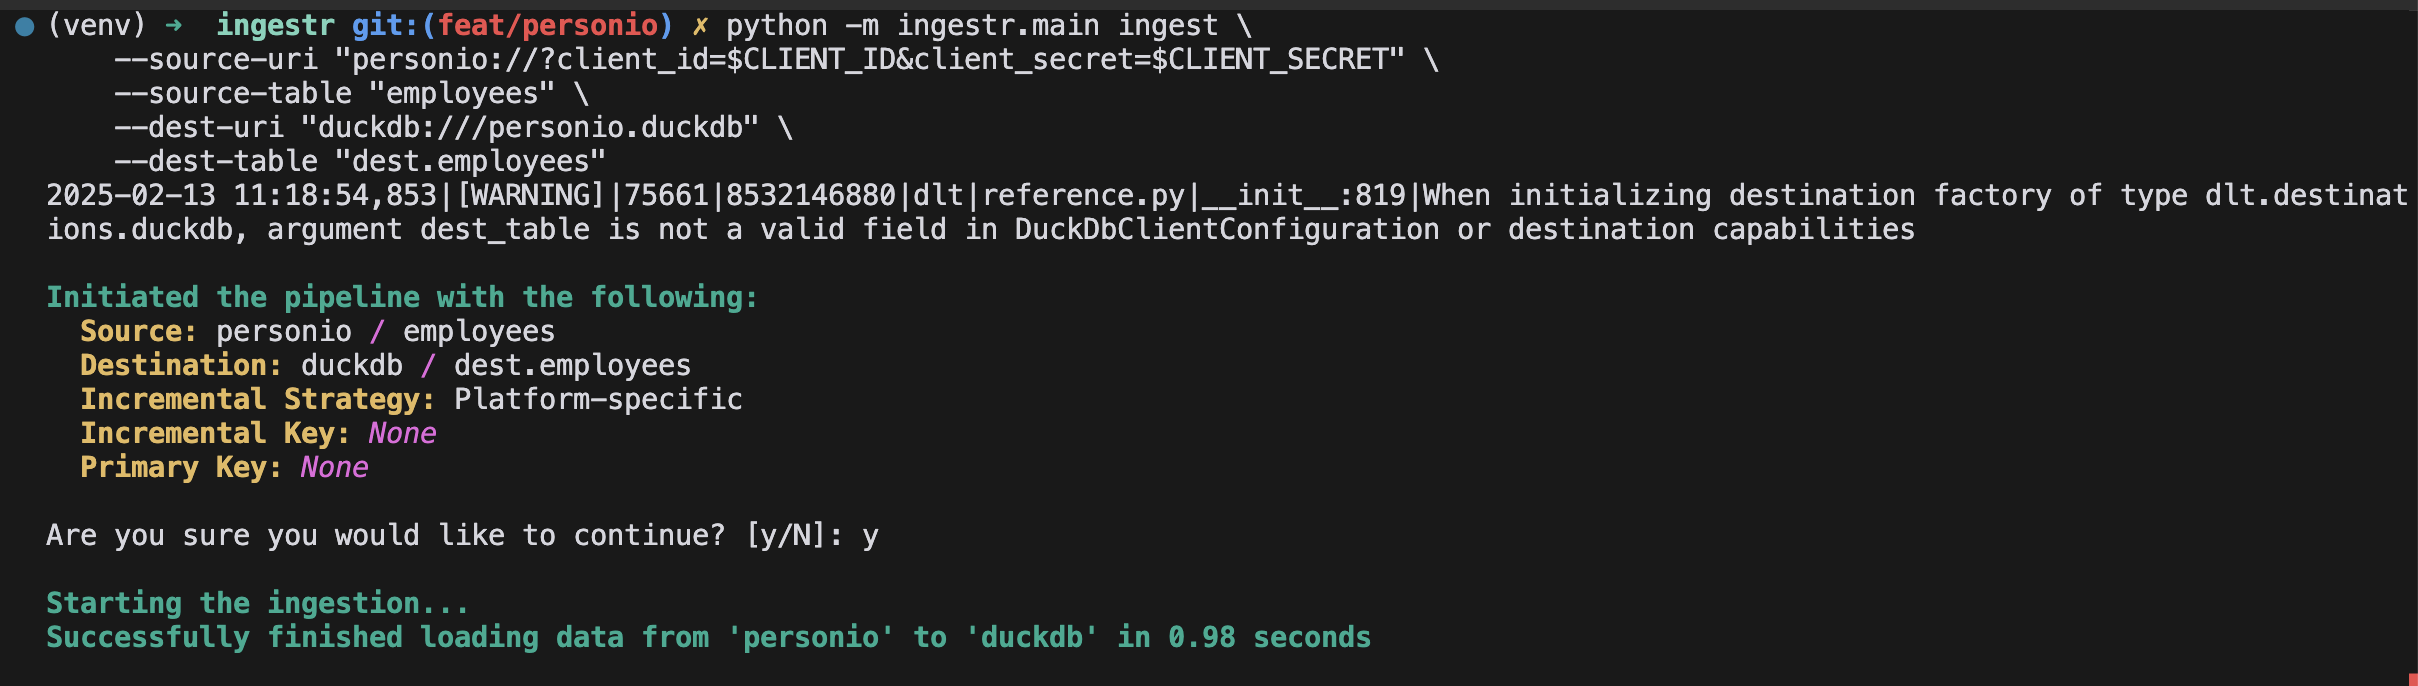Click the --dest-table "dest.employees" argument
Viewport: 2418px width, 686px height.
360,162
